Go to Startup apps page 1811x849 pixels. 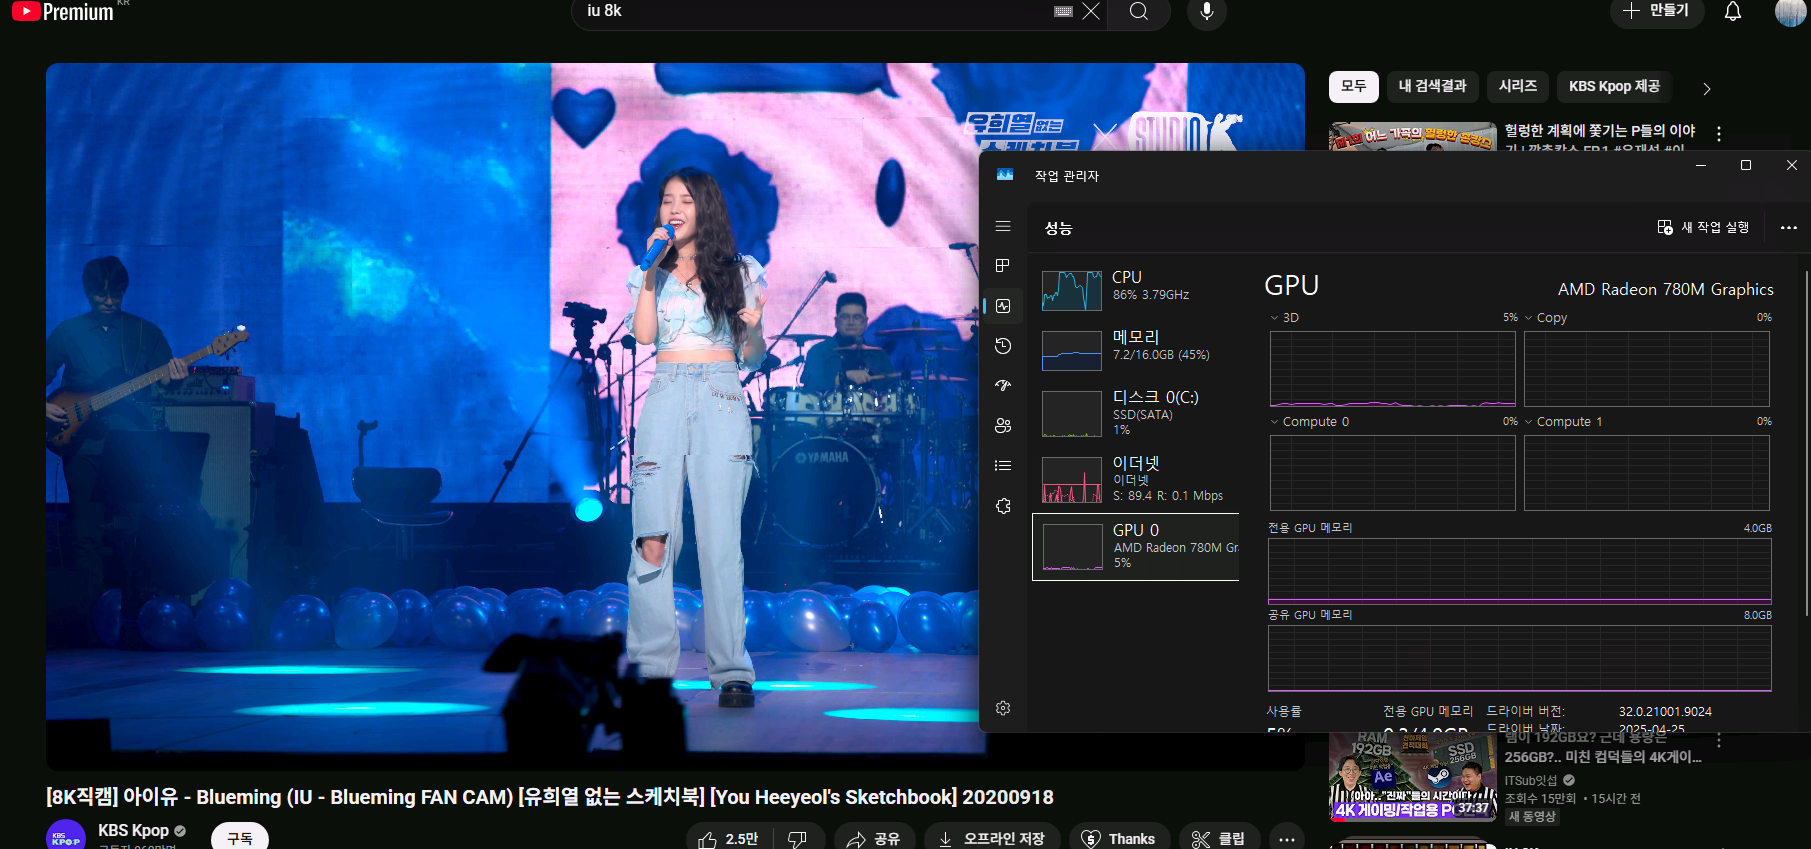point(1003,386)
